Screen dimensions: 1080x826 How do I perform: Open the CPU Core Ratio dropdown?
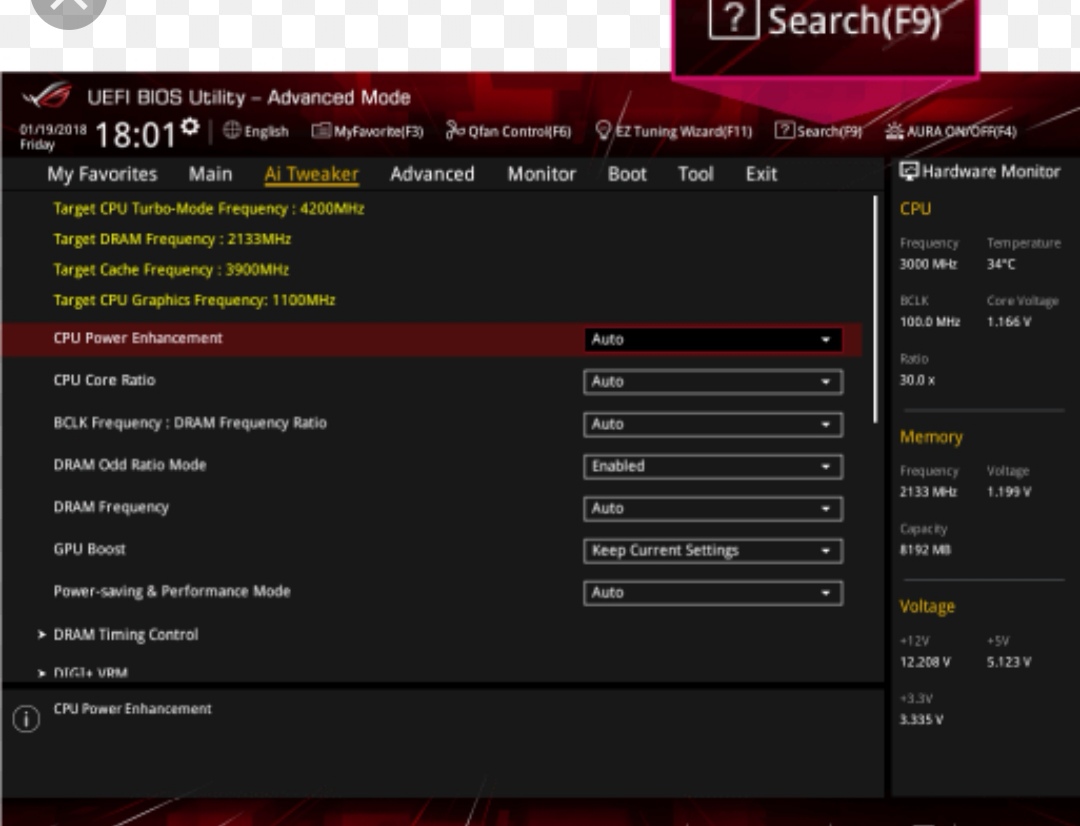click(x=712, y=382)
